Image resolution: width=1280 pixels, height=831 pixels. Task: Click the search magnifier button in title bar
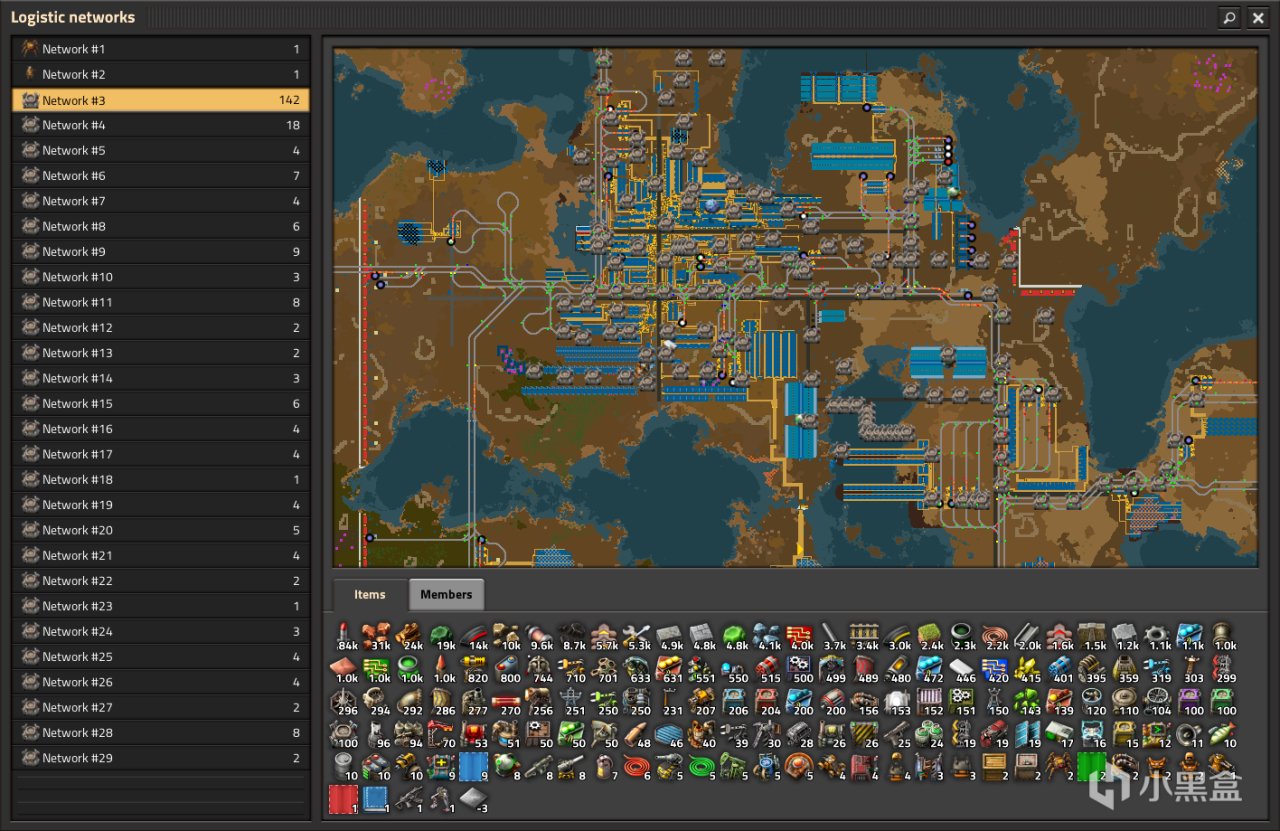coord(1228,17)
